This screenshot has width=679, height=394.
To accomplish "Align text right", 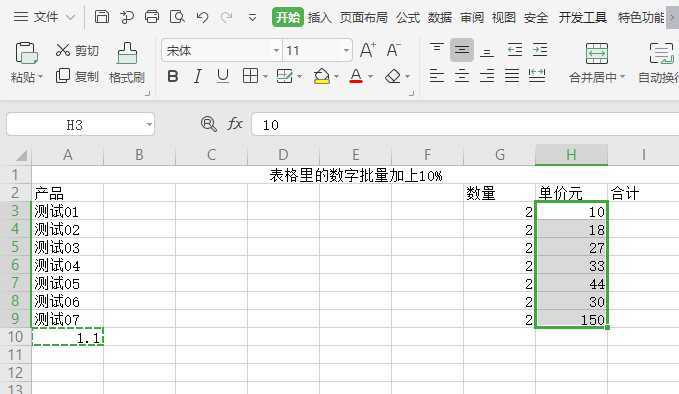I will point(487,76).
